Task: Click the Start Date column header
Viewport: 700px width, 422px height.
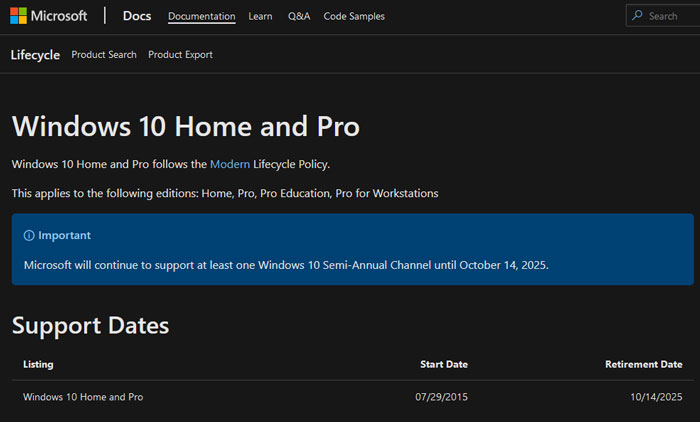Action: click(x=444, y=364)
